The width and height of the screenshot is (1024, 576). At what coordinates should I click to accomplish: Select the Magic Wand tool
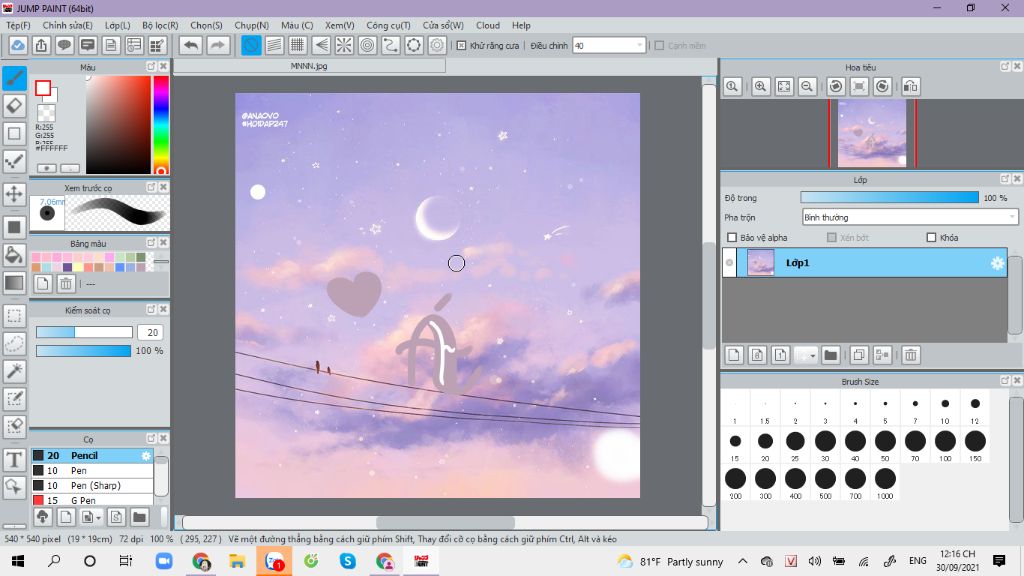14,371
